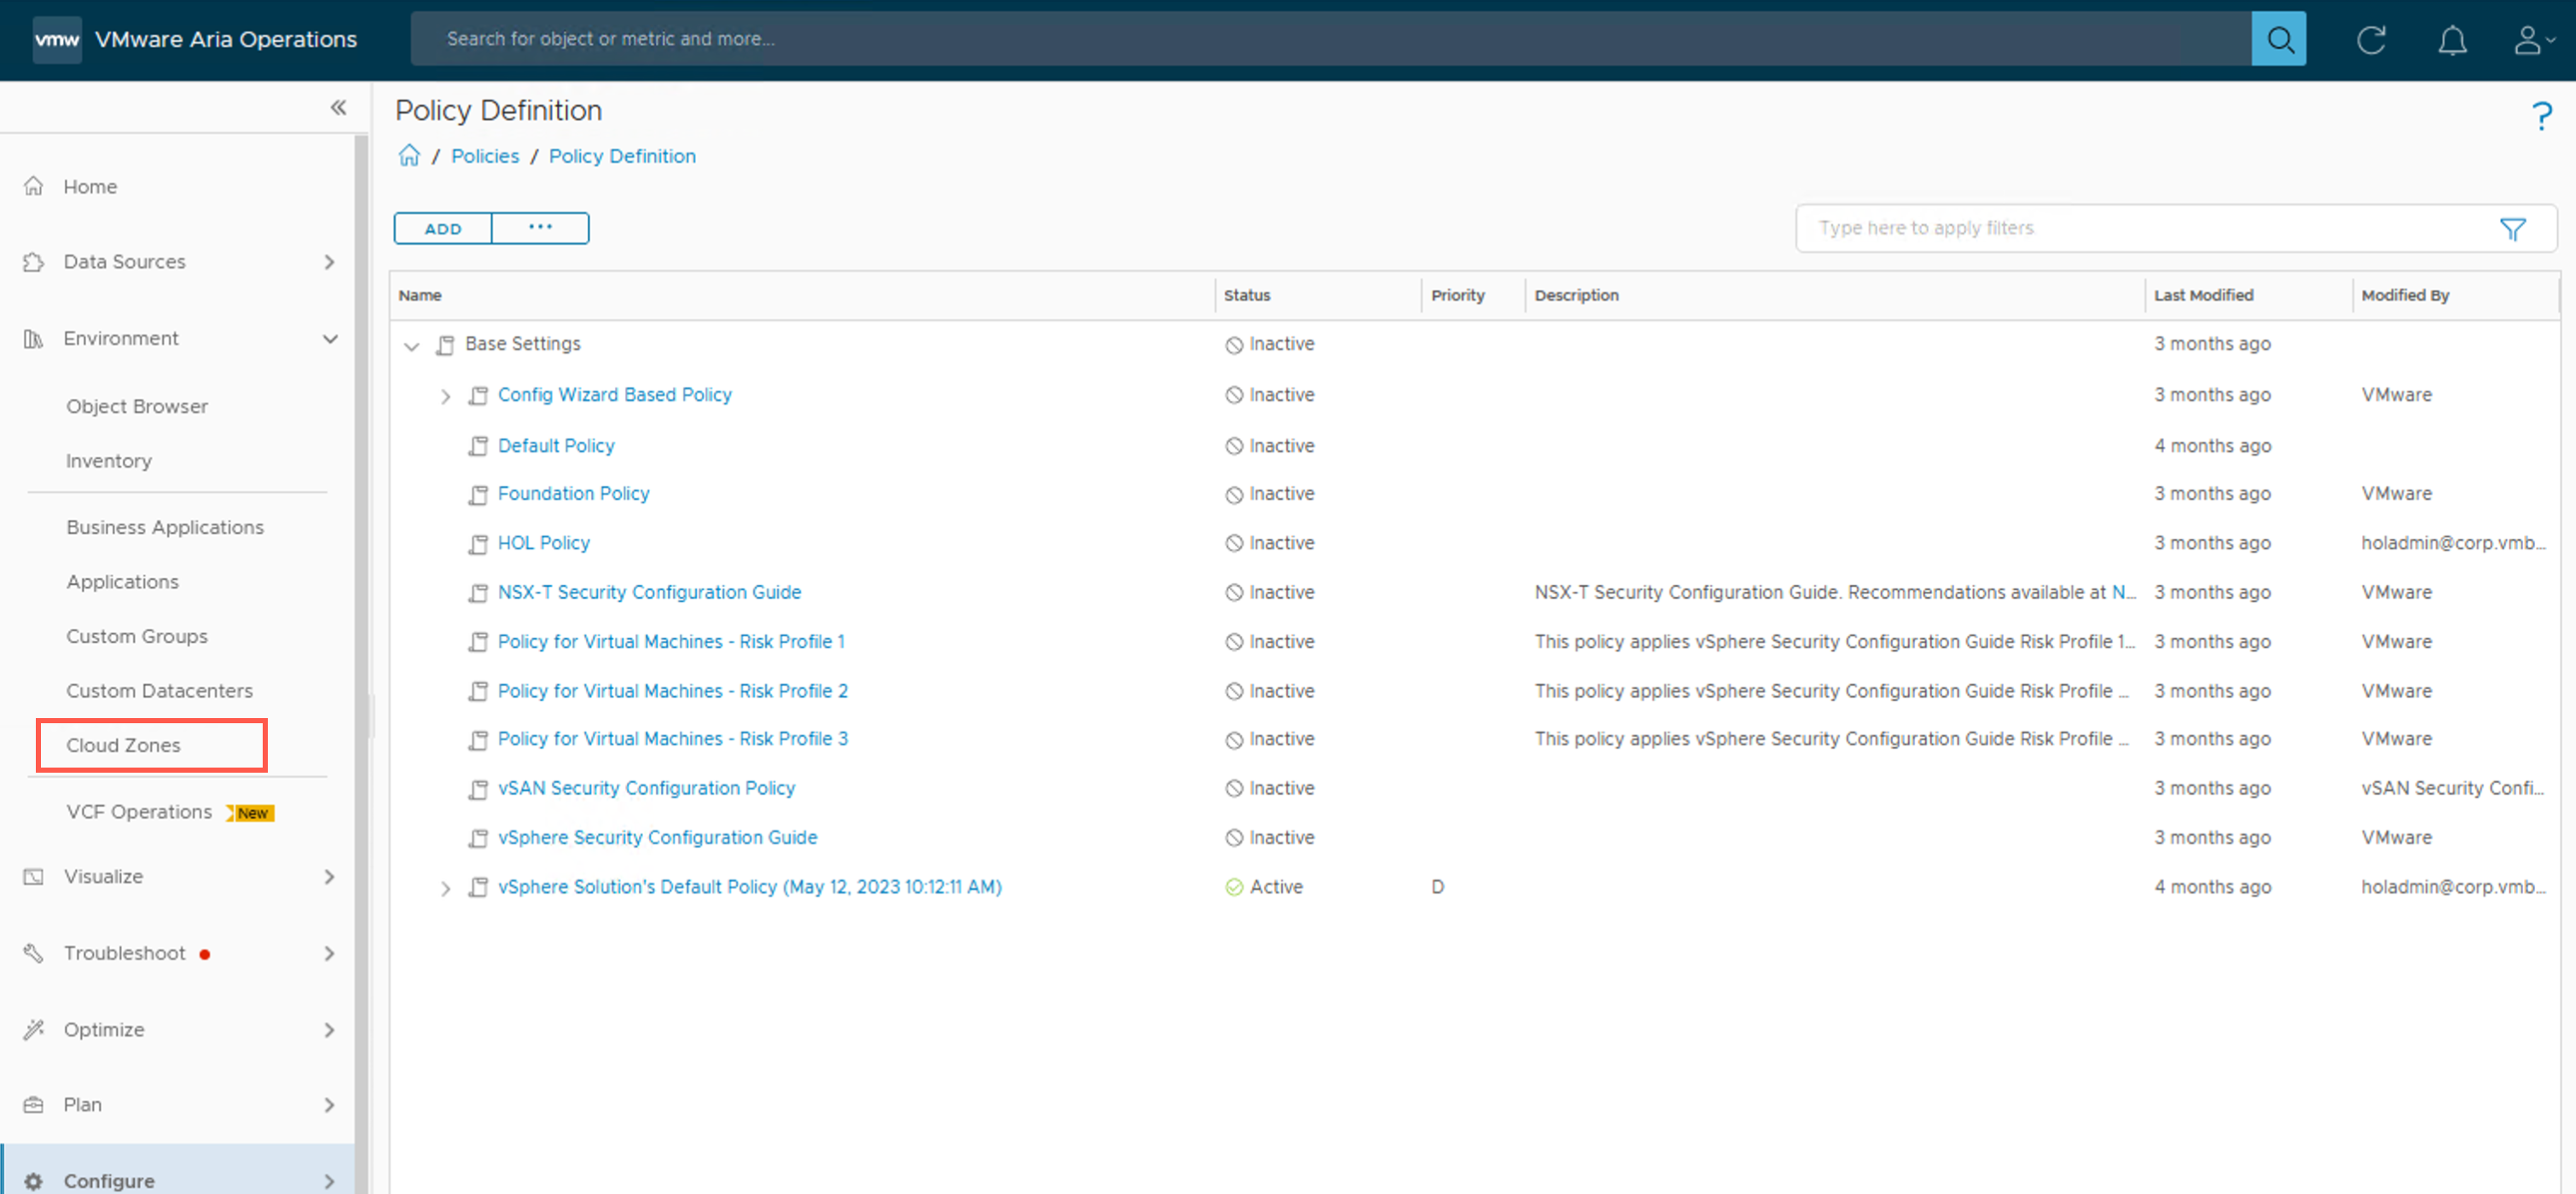Focus the 'Type here to apply filters' field

[2140, 229]
